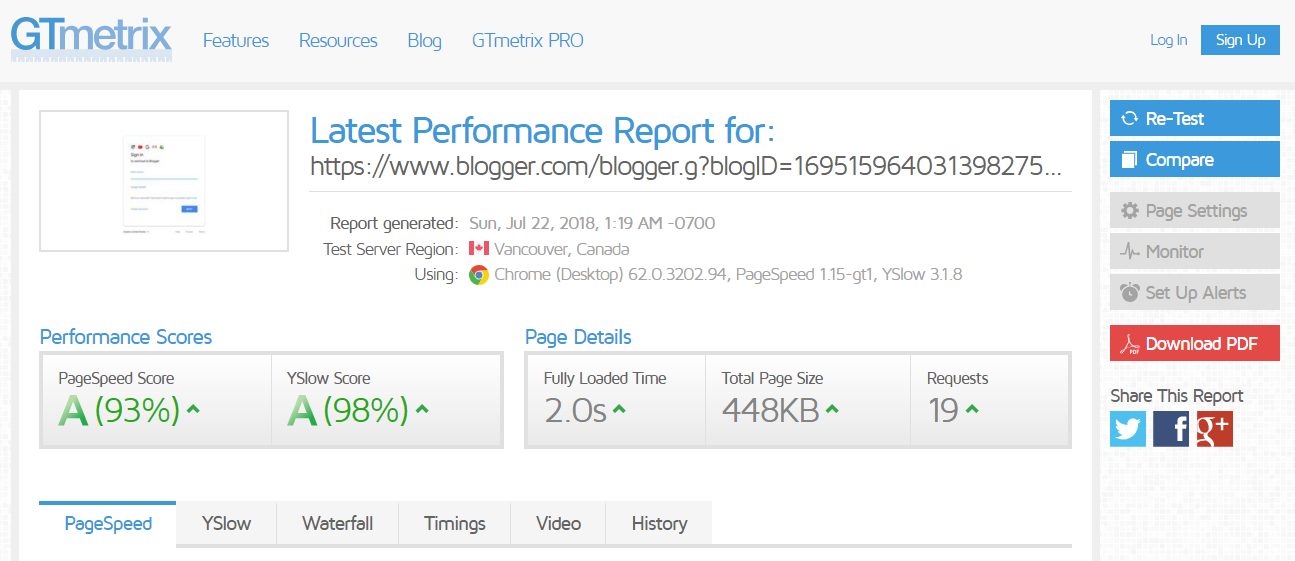Select the PageSpeed tab
1295x561 pixels.
pyautogui.click(x=108, y=523)
